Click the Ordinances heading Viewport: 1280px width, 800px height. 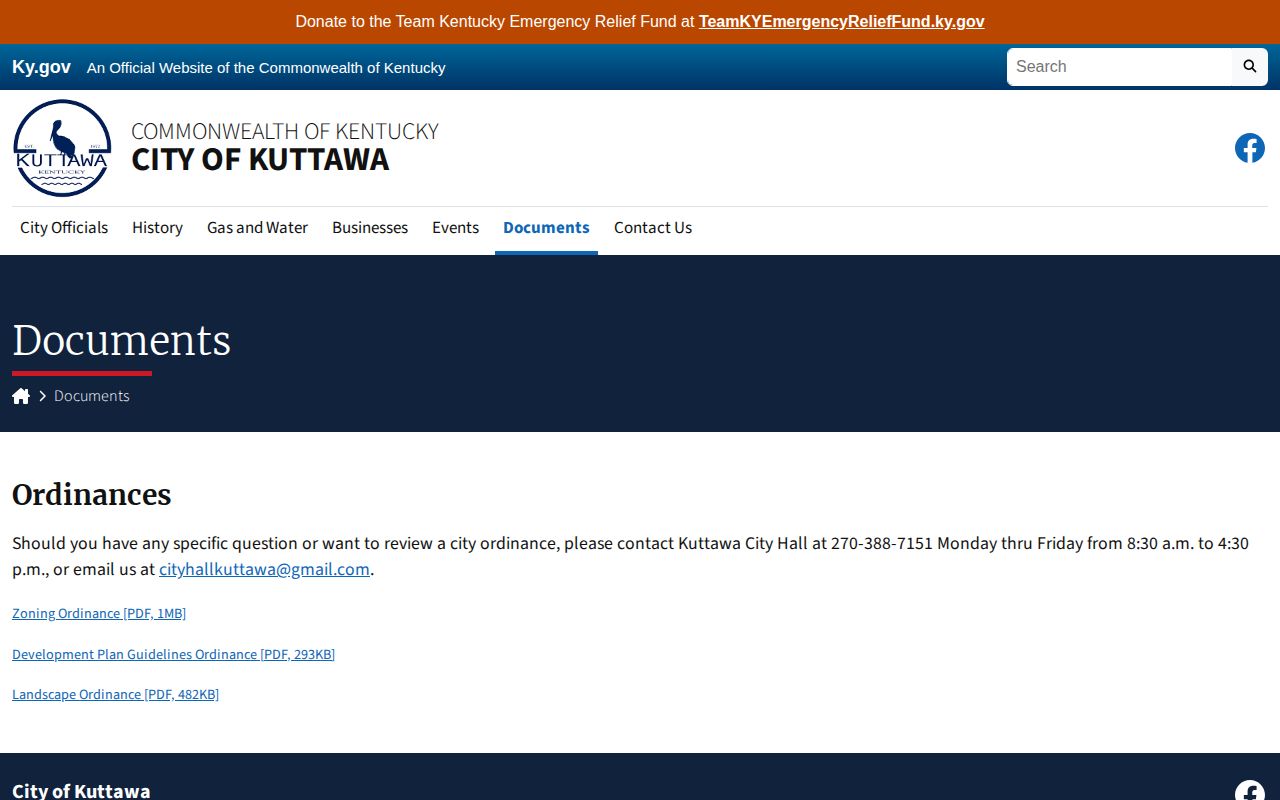92,495
